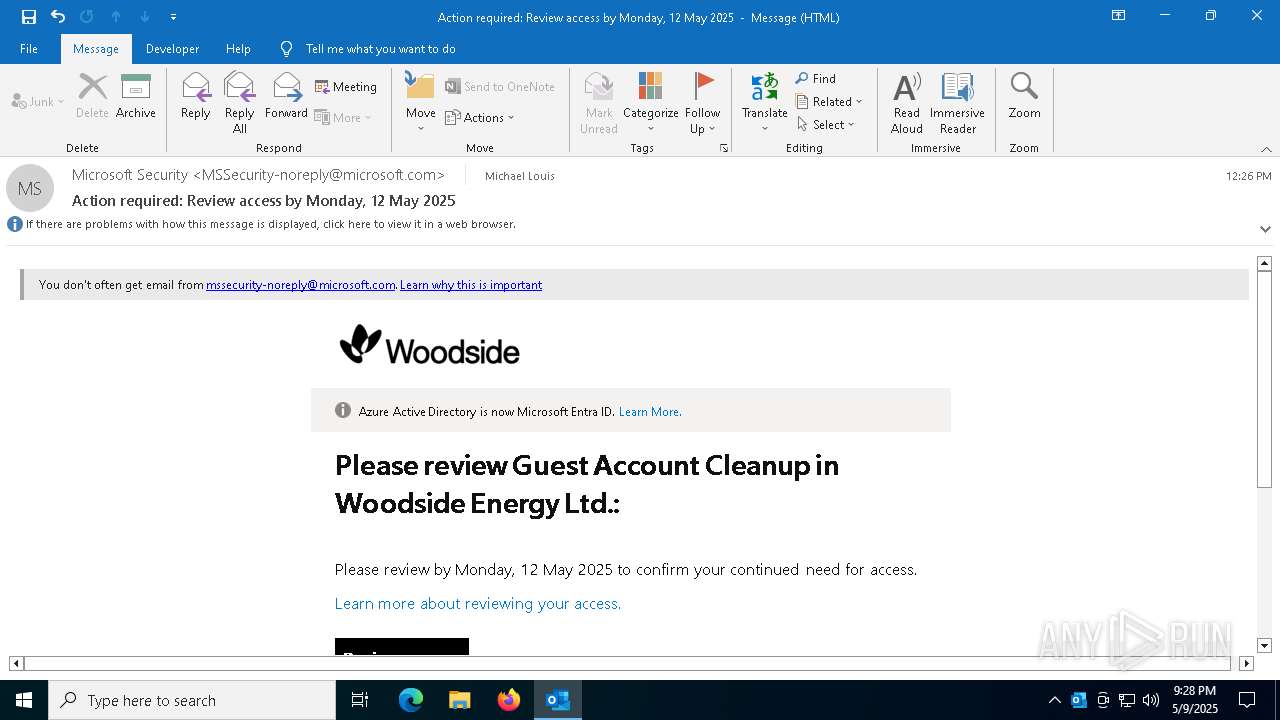Switch to the Developer tab
The width and height of the screenshot is (1280, 720).
(x=172, y=49)
